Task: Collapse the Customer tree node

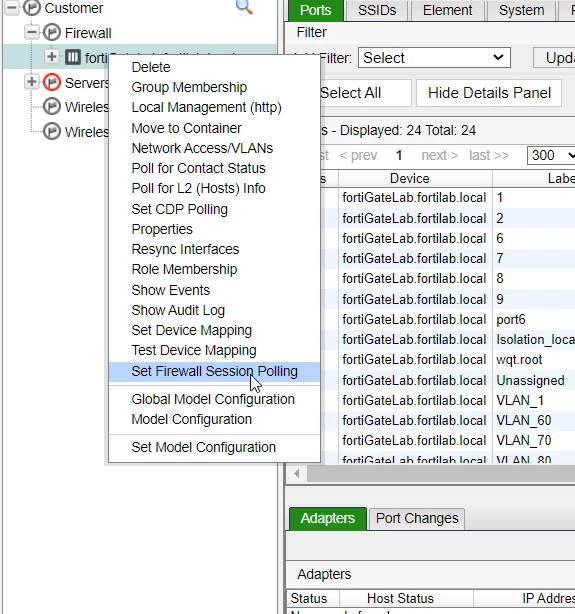Action: pos(12,8)
